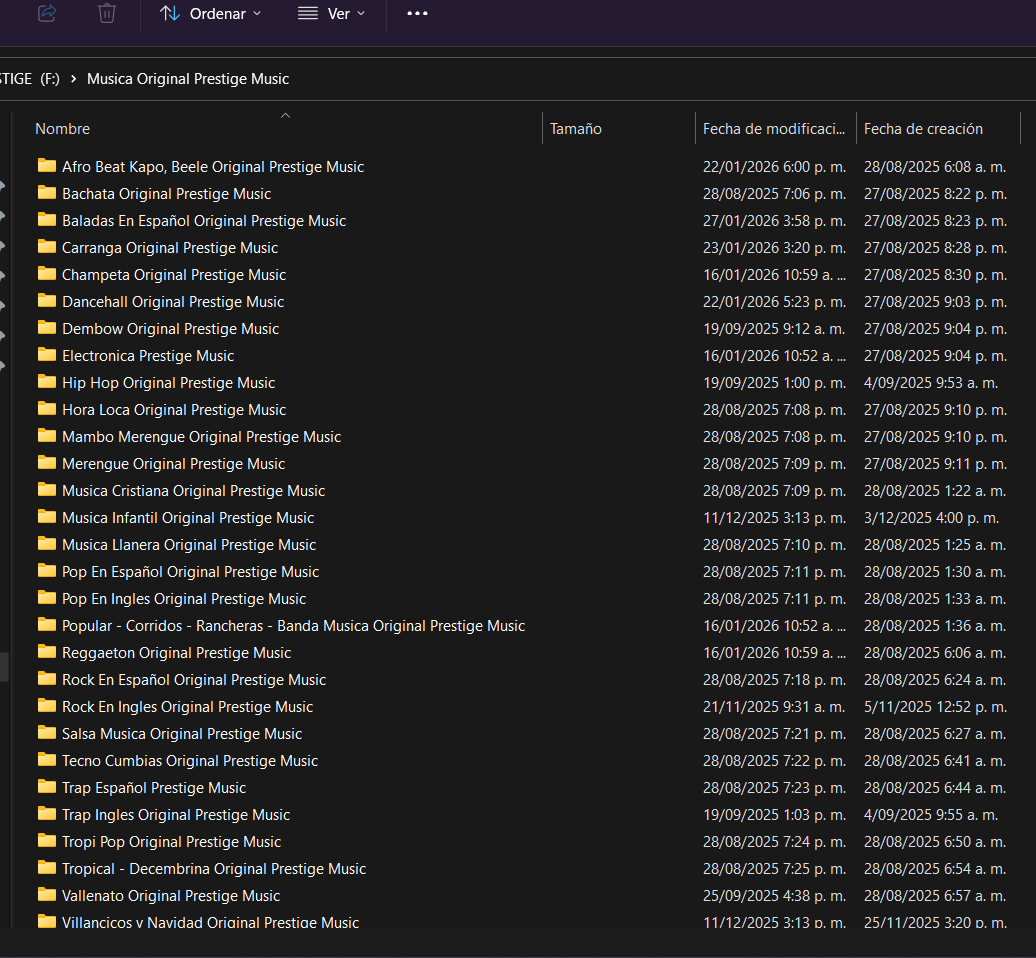Image resolution: width=1036 pixels, height=958 pixels.
Task: Click folder icon of Hora Loca Original Prestige
Action: point(47,410)
